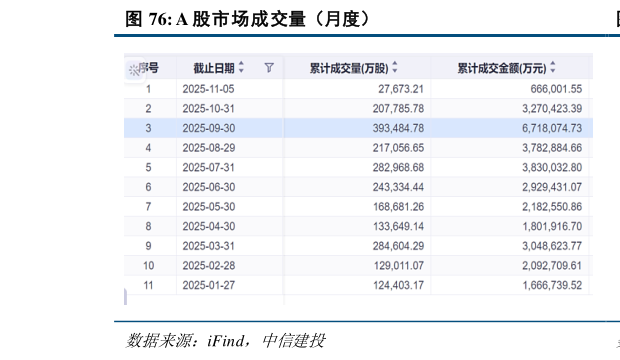Click volume value 168,681.26
The width and height of the screenshot is (620, 360).
coord(399,207)
